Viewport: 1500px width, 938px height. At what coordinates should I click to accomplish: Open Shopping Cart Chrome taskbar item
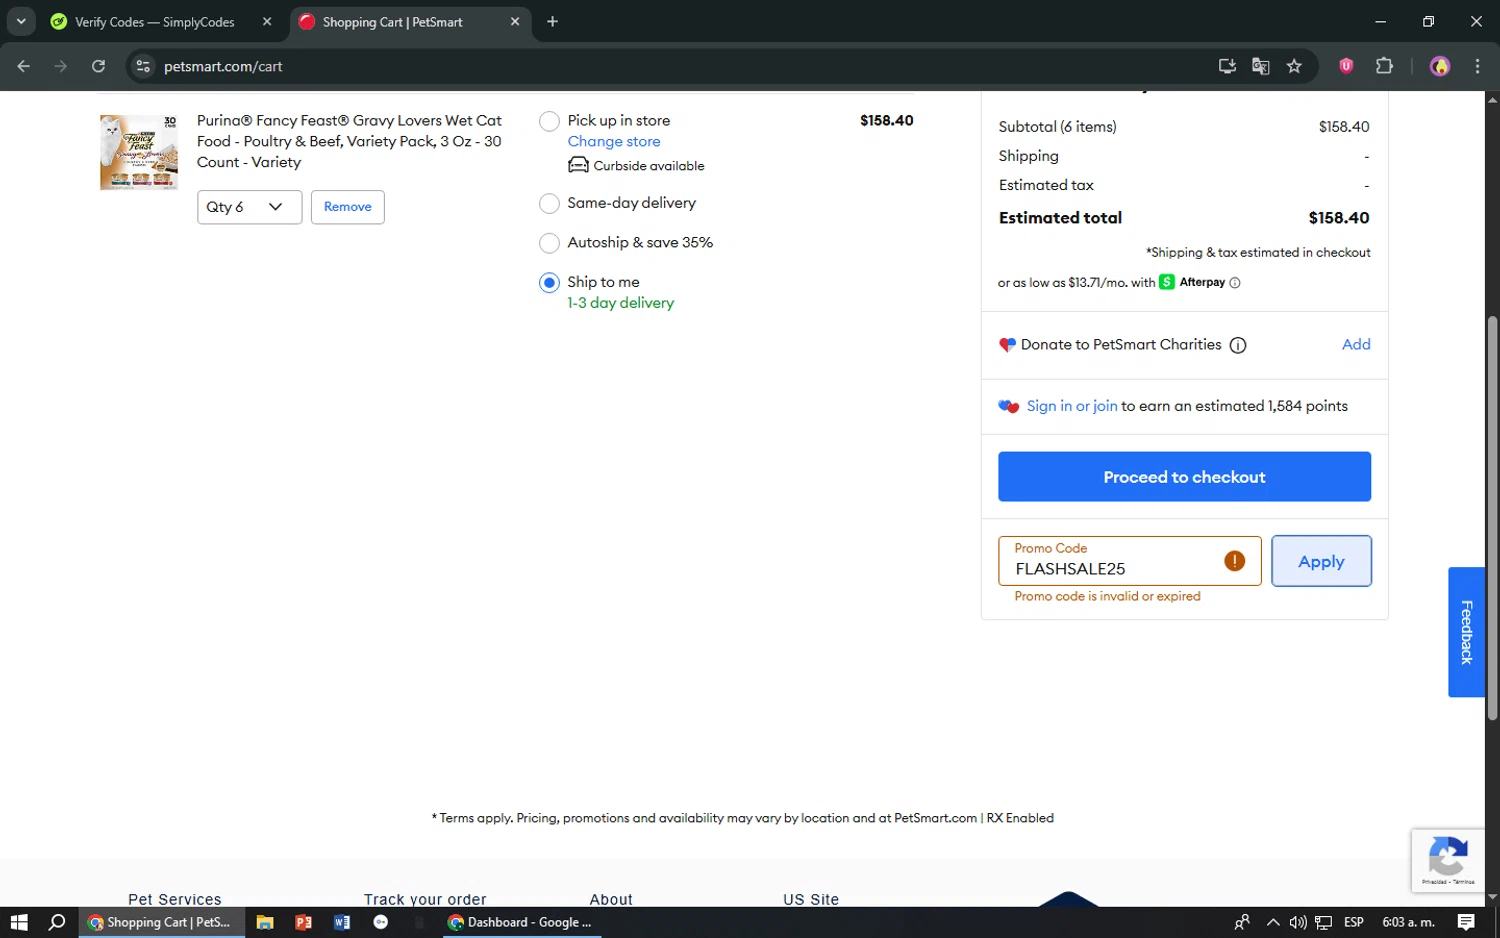pyautogui.click(x=161, y=922)
